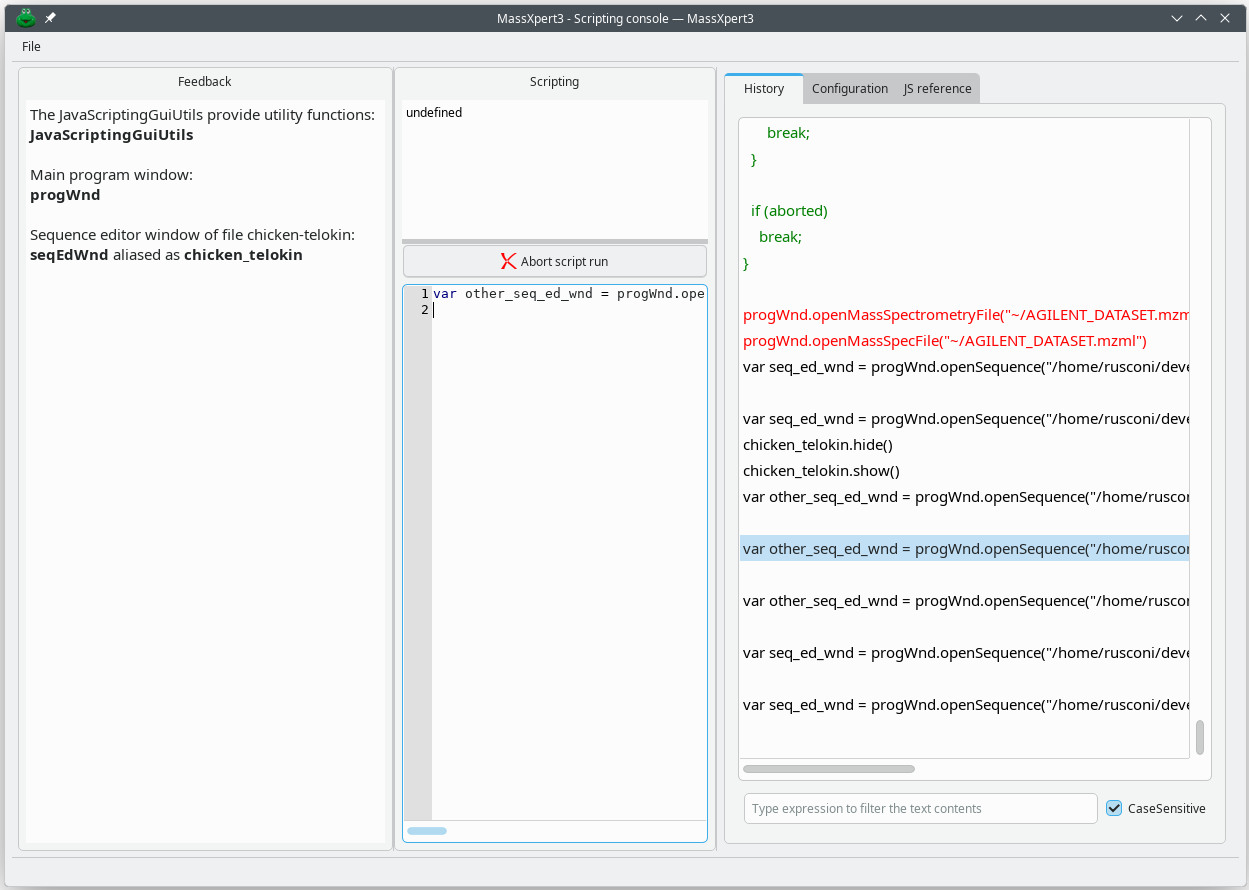
Task: Open the File menu
Action: tap(31, 46)
